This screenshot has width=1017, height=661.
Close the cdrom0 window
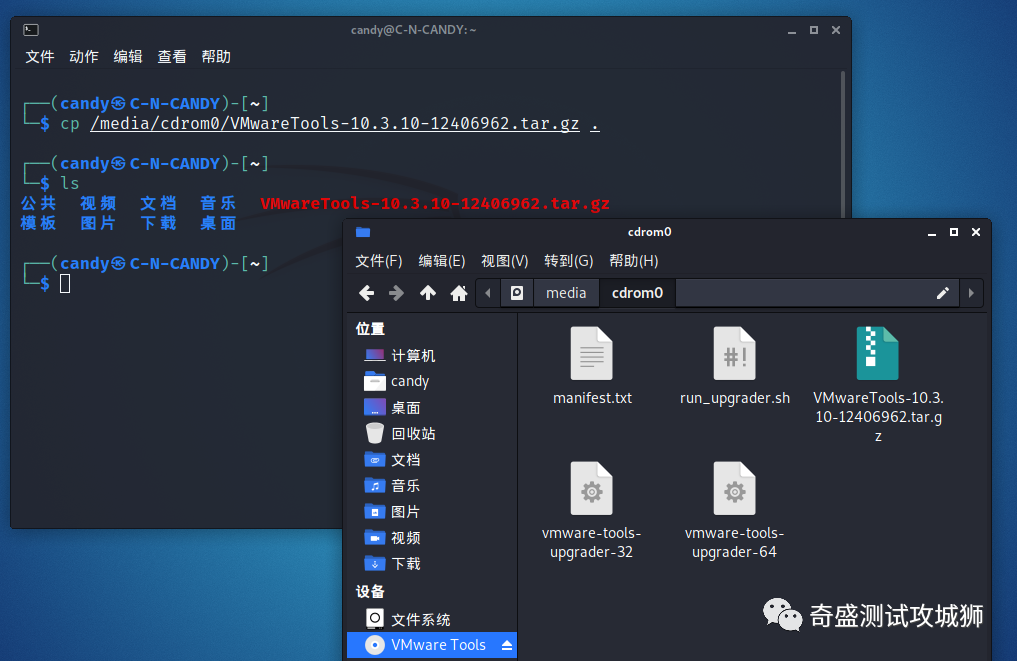[976, 232]
